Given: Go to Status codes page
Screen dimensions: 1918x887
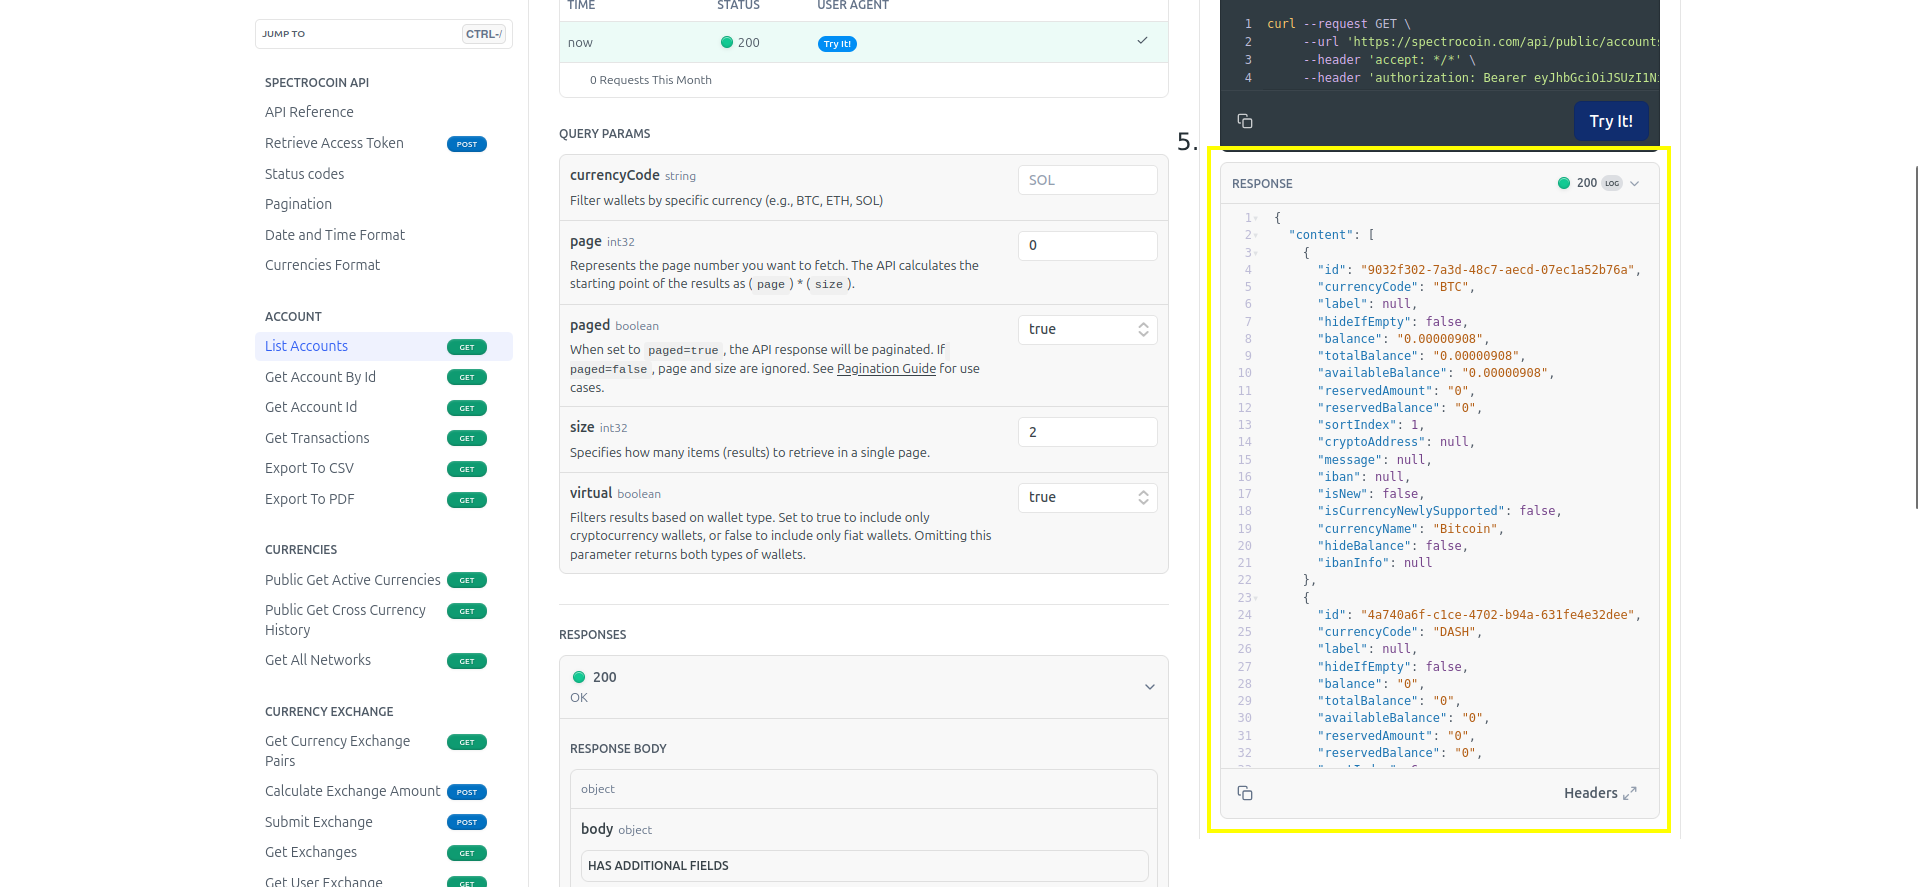Looking at the screenshot, I should pos(304,174).
